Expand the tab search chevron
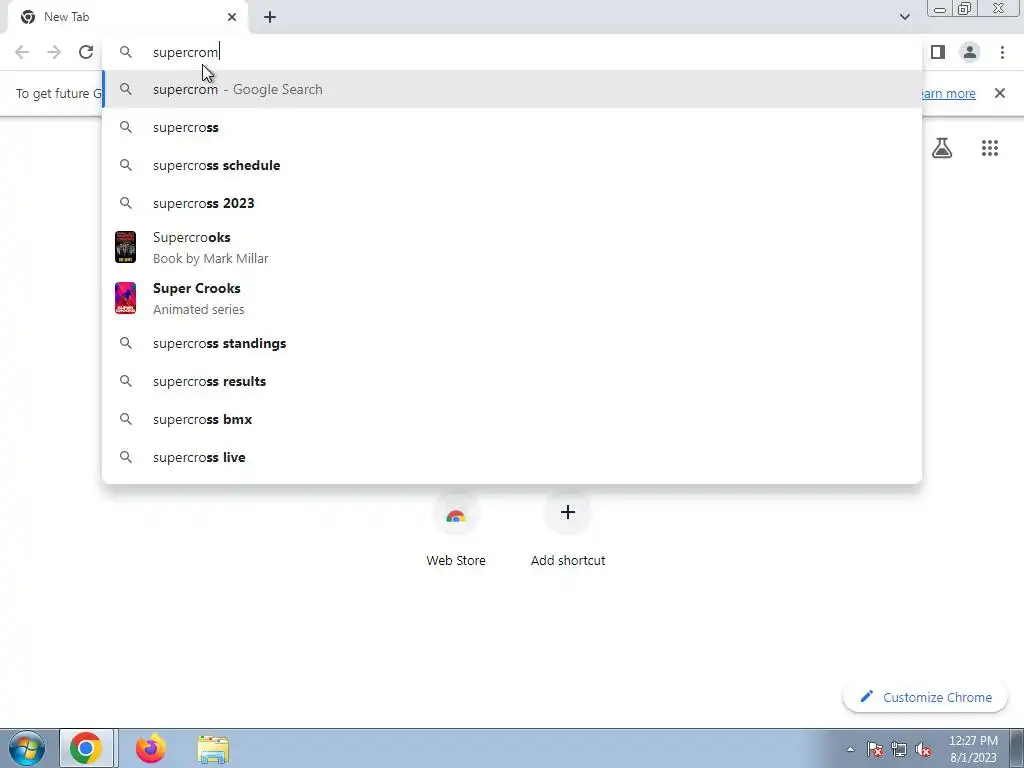Screen dimensions: 1024x768 (905, 17)
